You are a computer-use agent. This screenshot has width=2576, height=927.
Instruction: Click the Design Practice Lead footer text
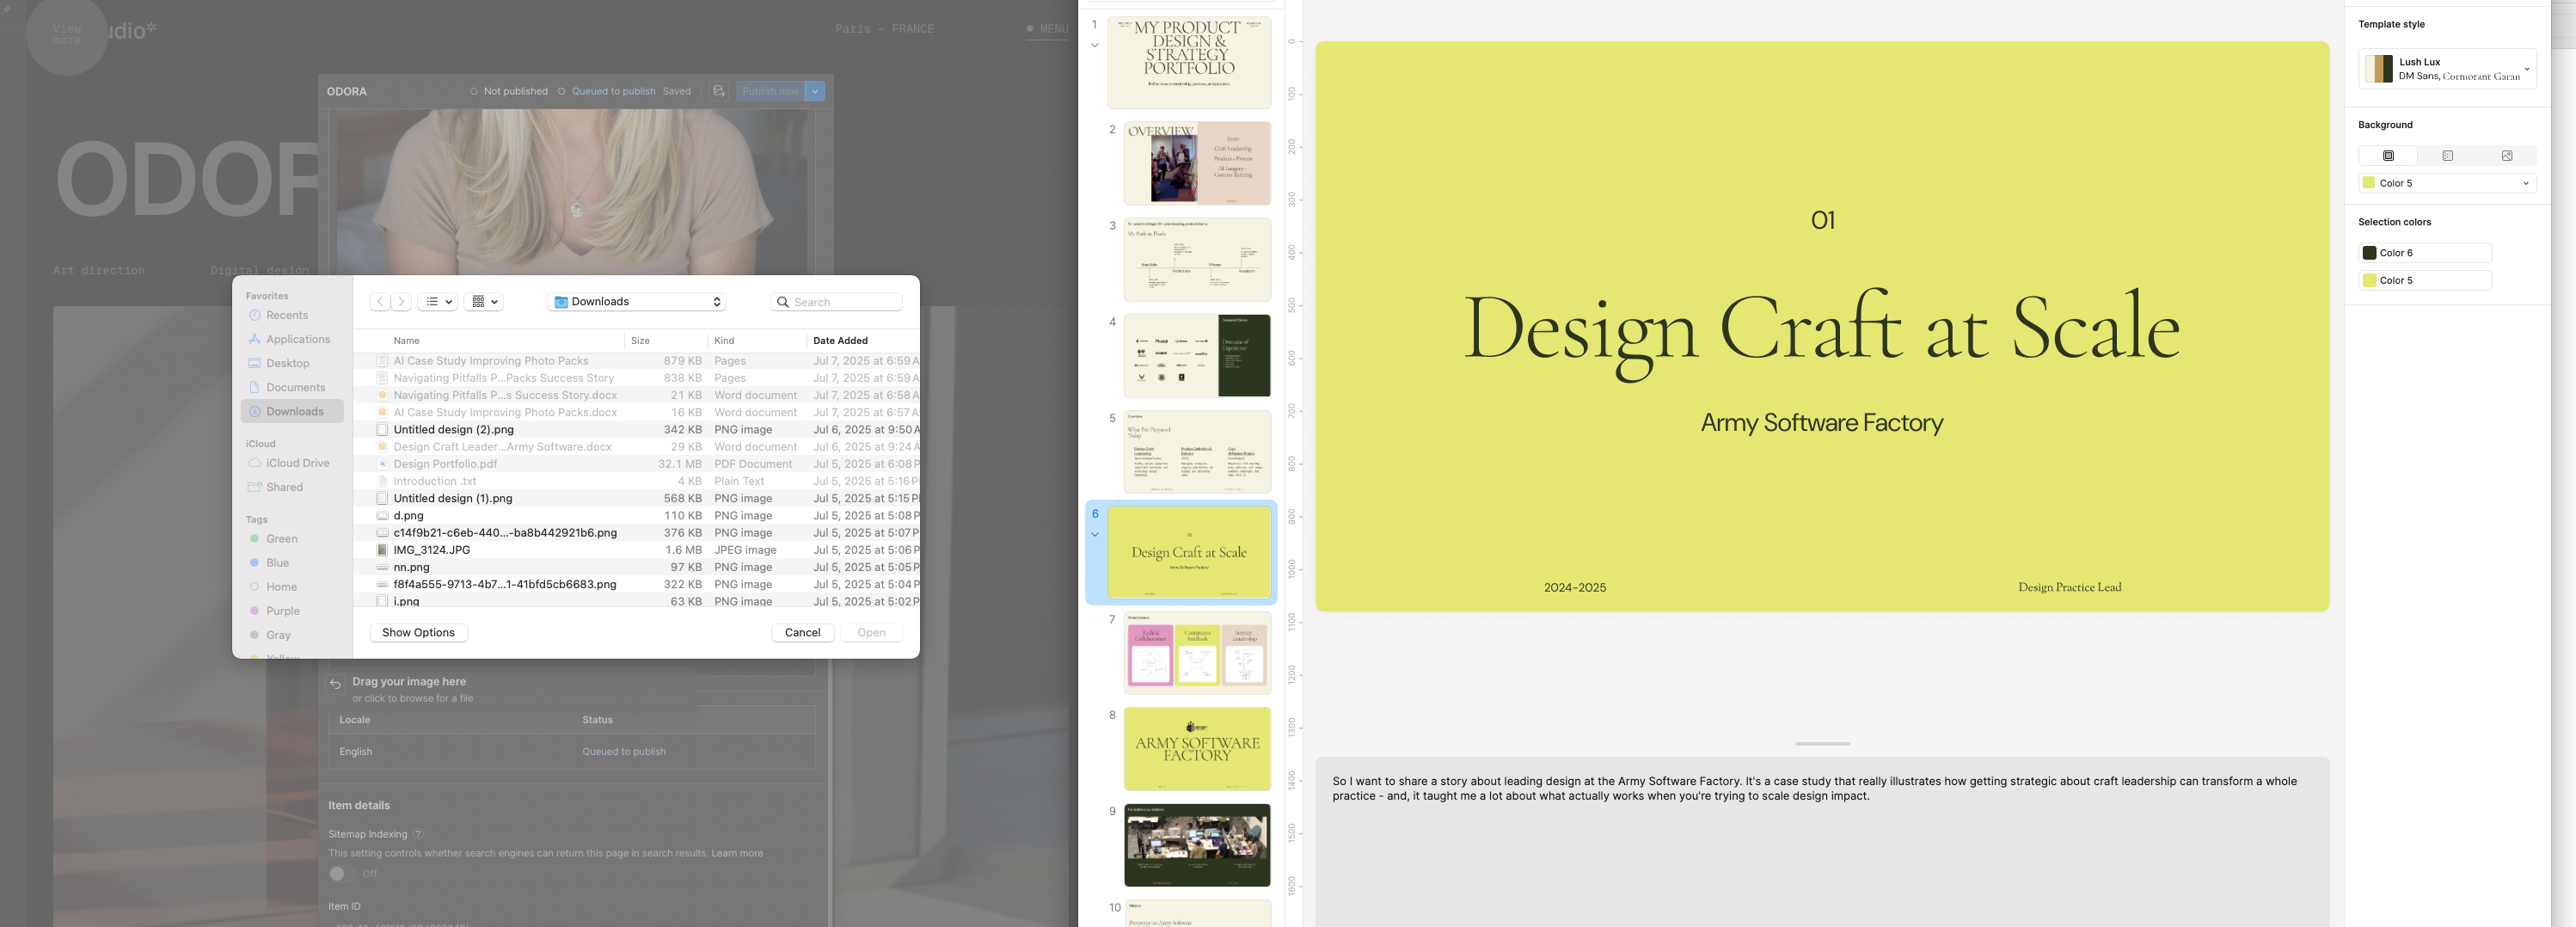pos(2069,587)
